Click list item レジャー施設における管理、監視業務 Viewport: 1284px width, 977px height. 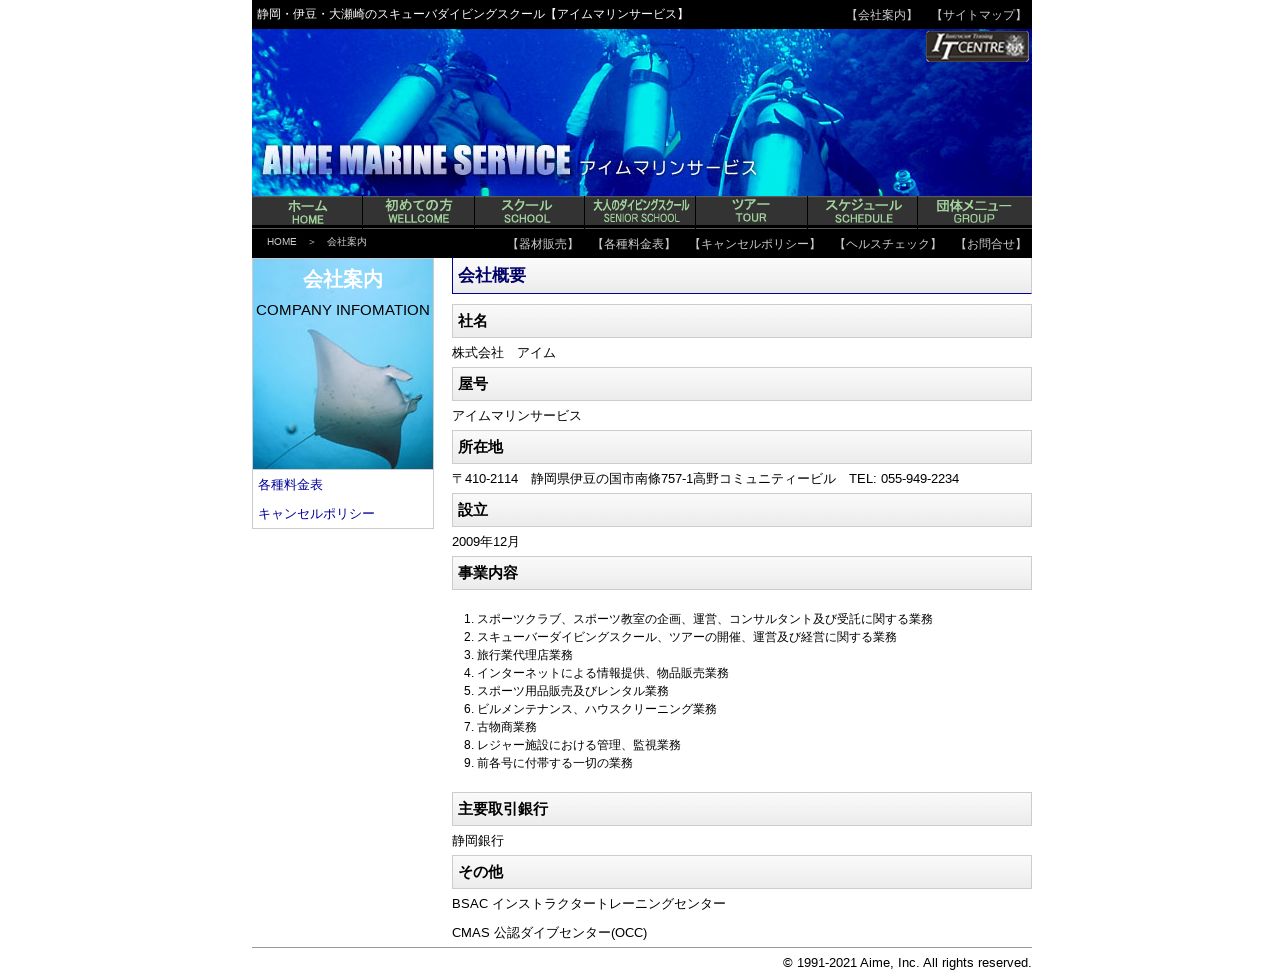coord(578,746)
